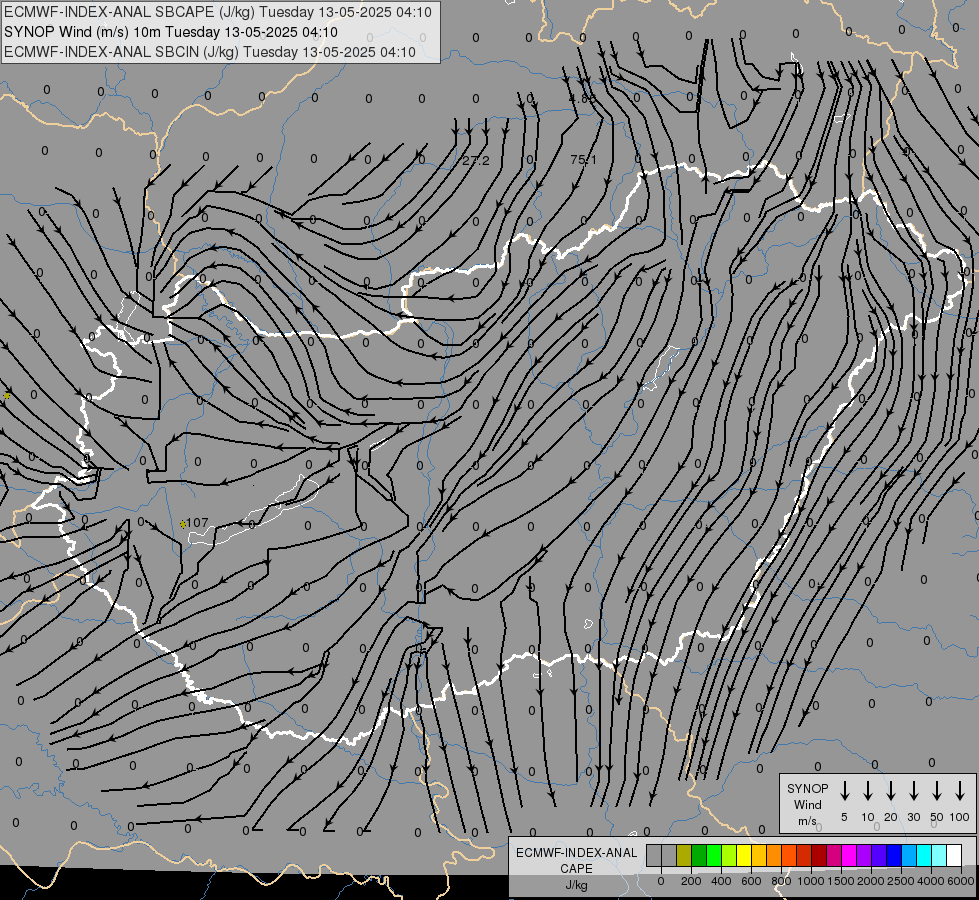Image resolution: width=979 pixels, height=900 pixels.
Task: Click the 4.86 value on the map
Action: [x=581, y=99]
